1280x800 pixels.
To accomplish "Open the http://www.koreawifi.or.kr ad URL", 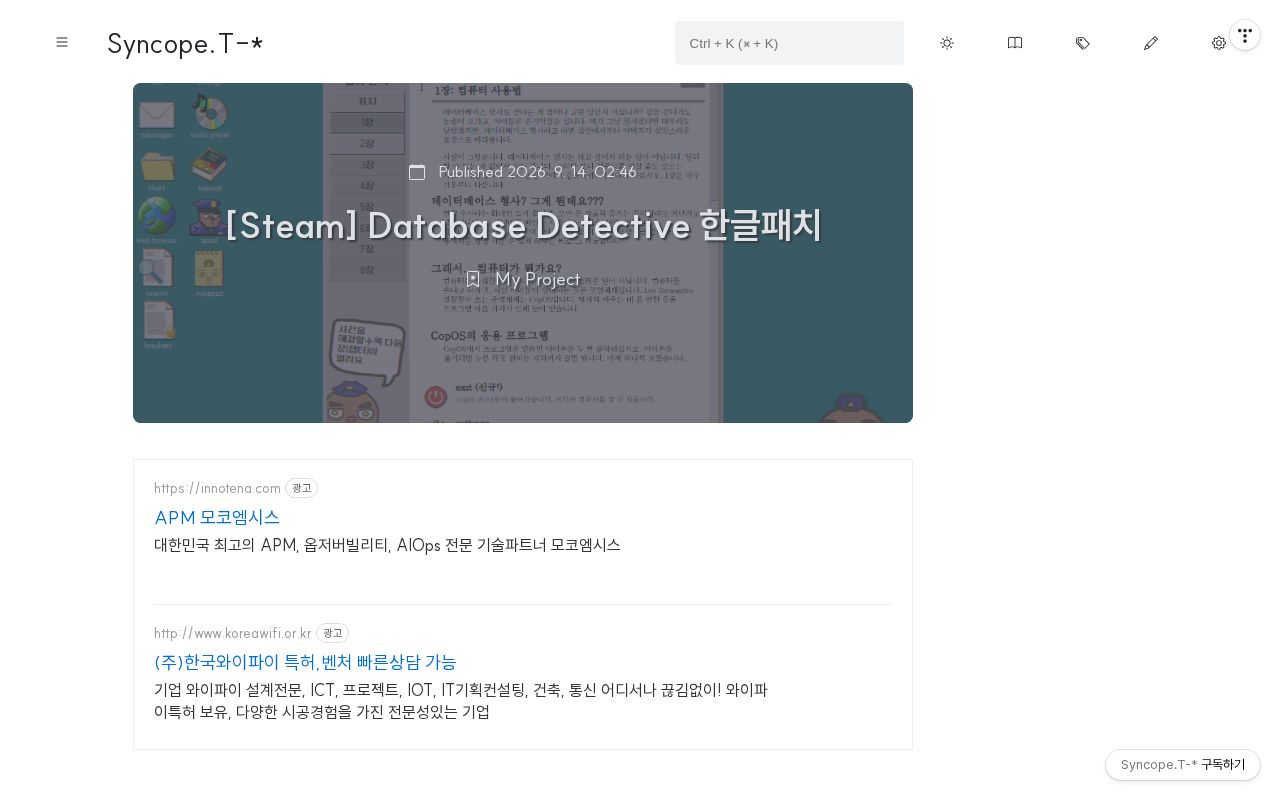I will click(x=233, y=633).
